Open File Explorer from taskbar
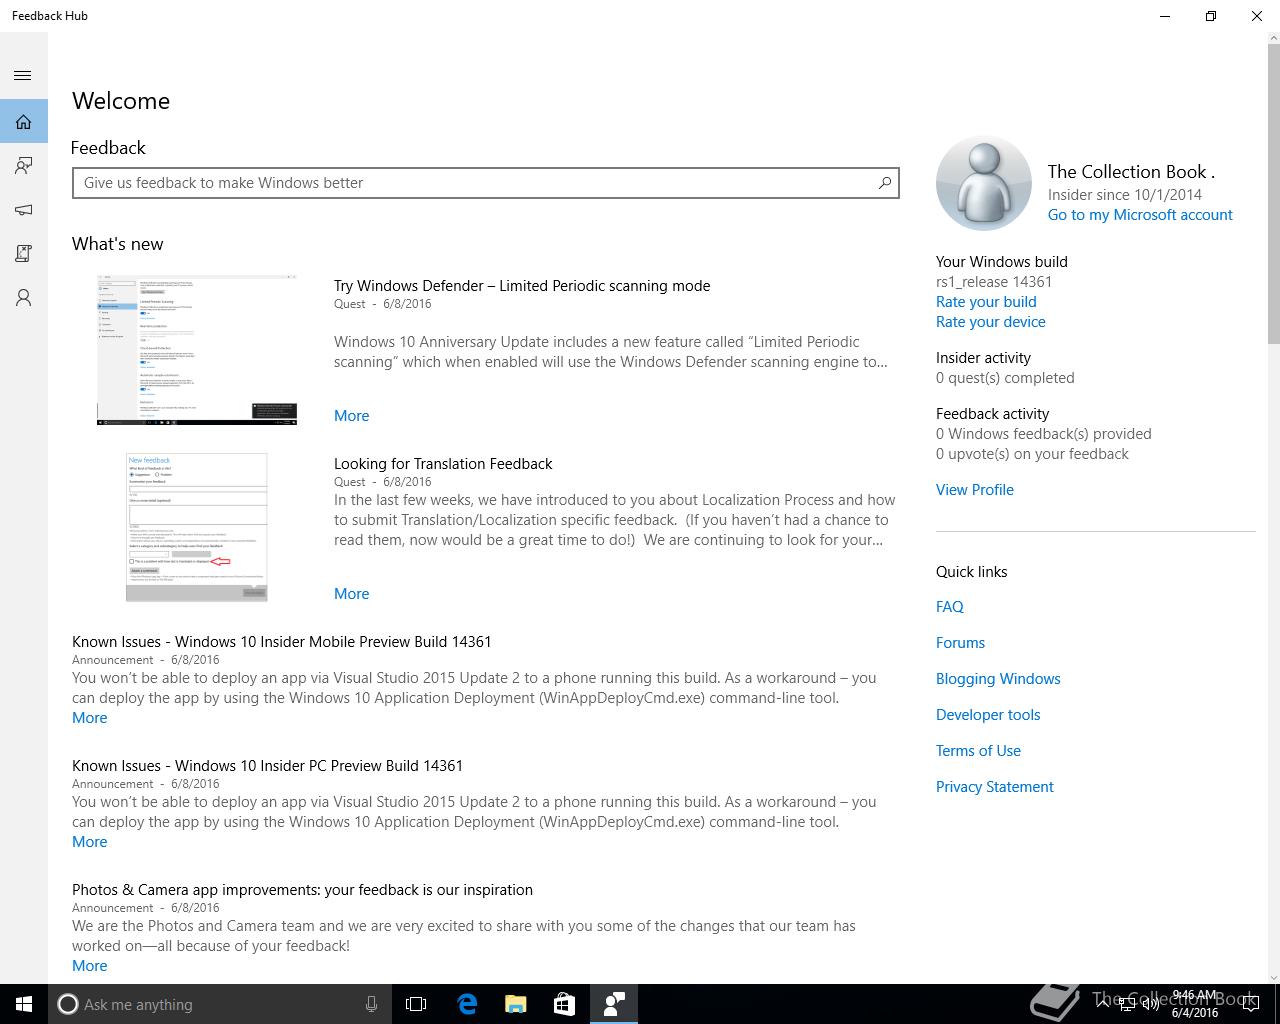This screenshot has height=1024, width=1280. [516, 1004]
